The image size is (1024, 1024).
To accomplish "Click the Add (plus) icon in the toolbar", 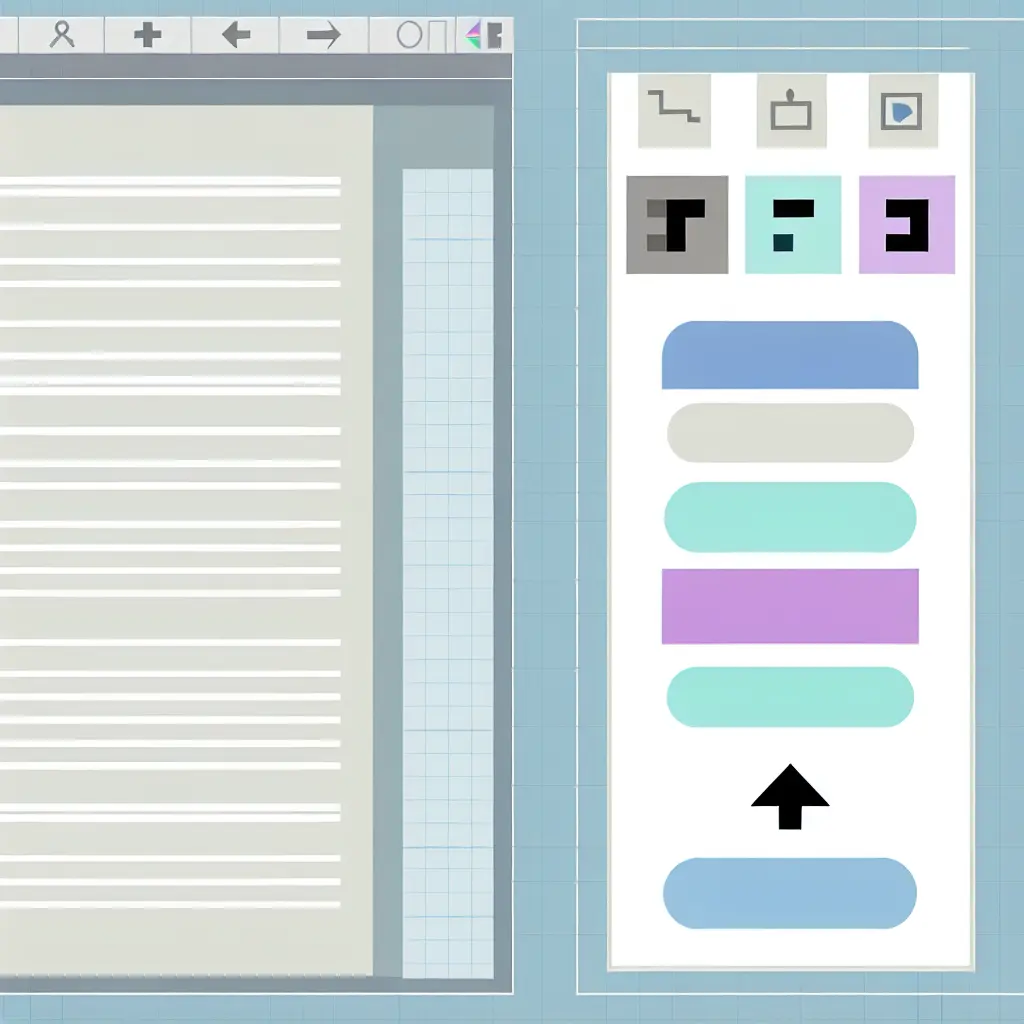I will point(148,33).
